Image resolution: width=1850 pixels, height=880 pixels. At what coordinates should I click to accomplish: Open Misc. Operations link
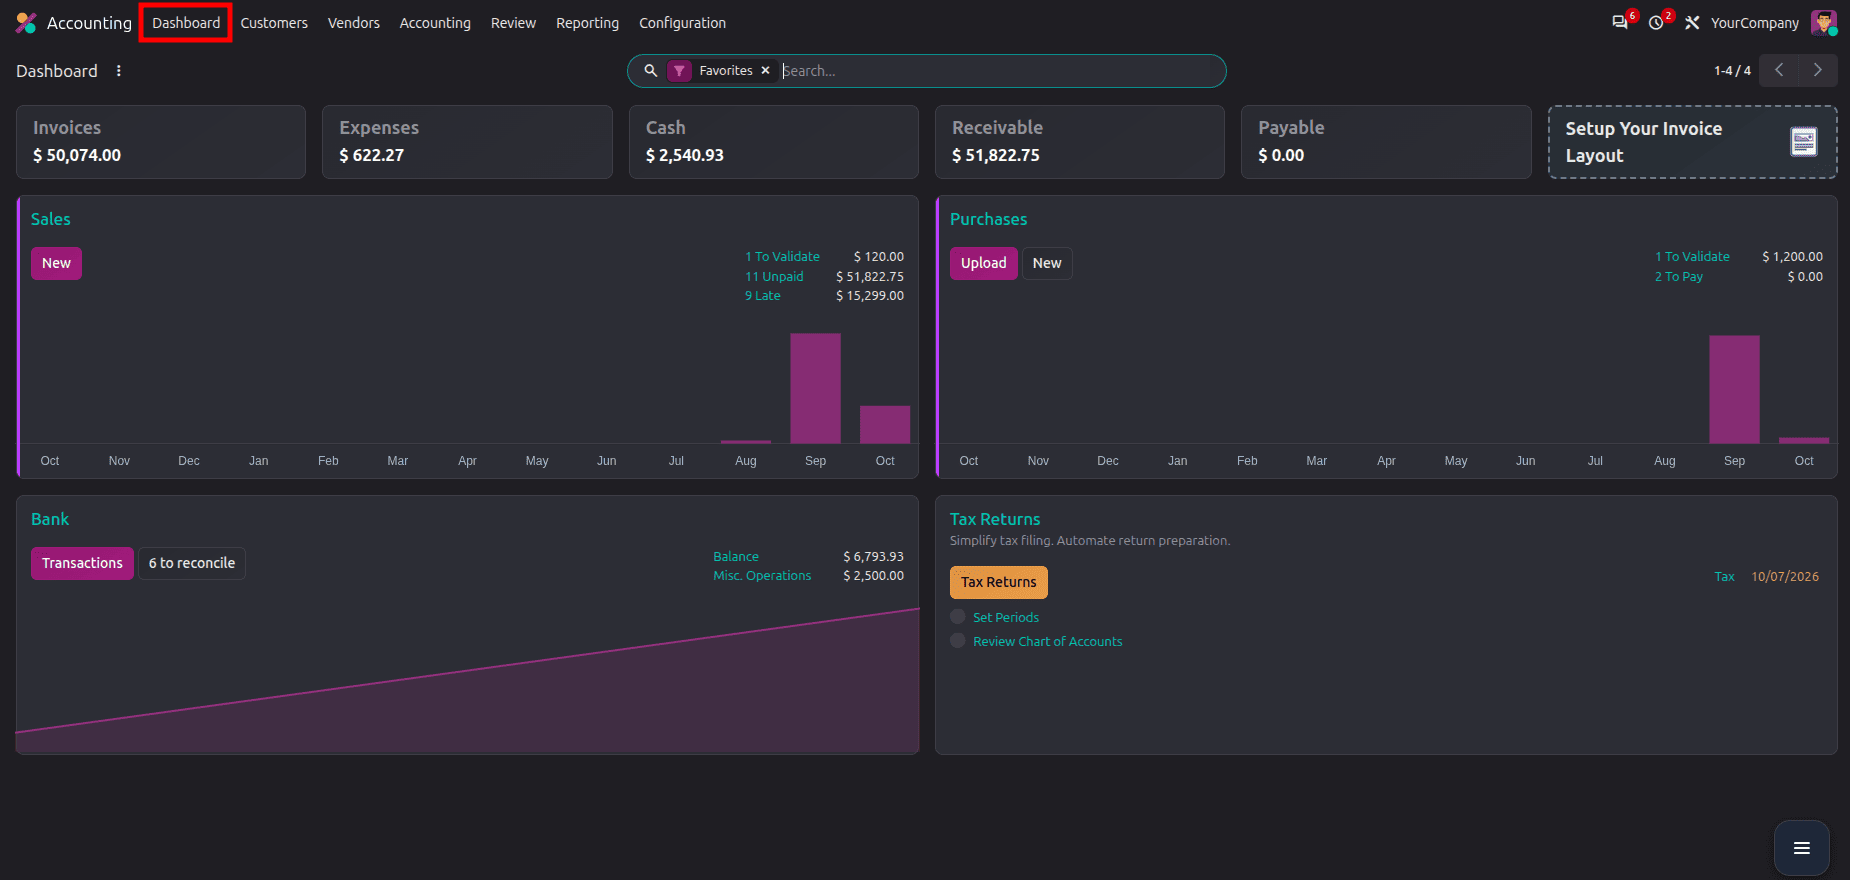point(762,576)
